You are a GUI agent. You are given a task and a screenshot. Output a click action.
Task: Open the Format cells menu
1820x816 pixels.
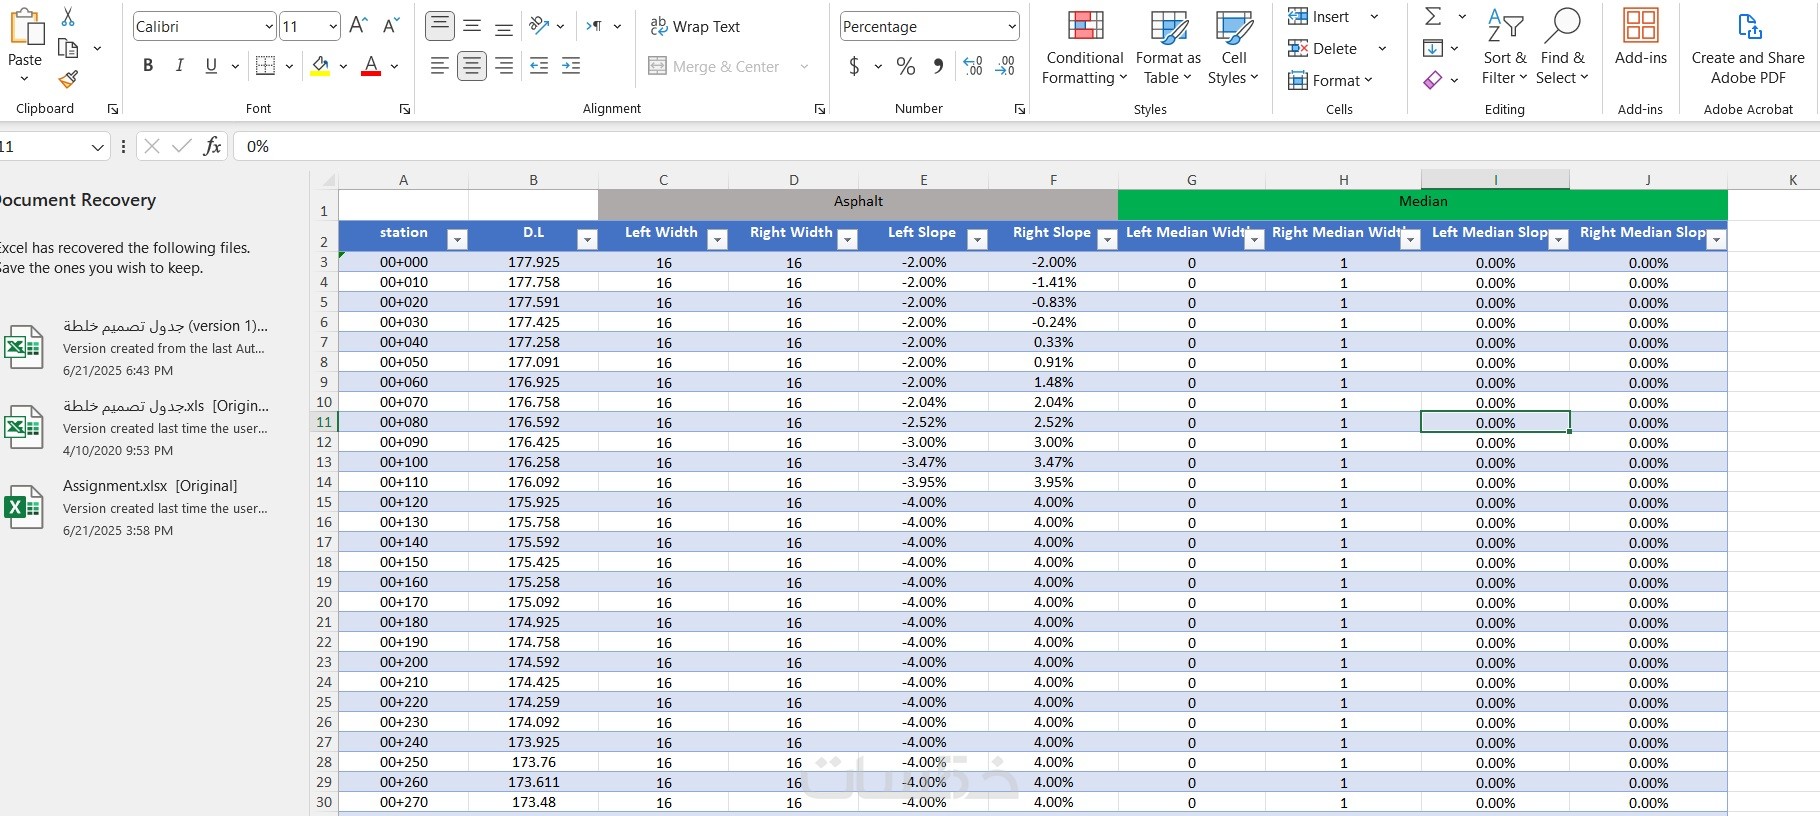1330,80
